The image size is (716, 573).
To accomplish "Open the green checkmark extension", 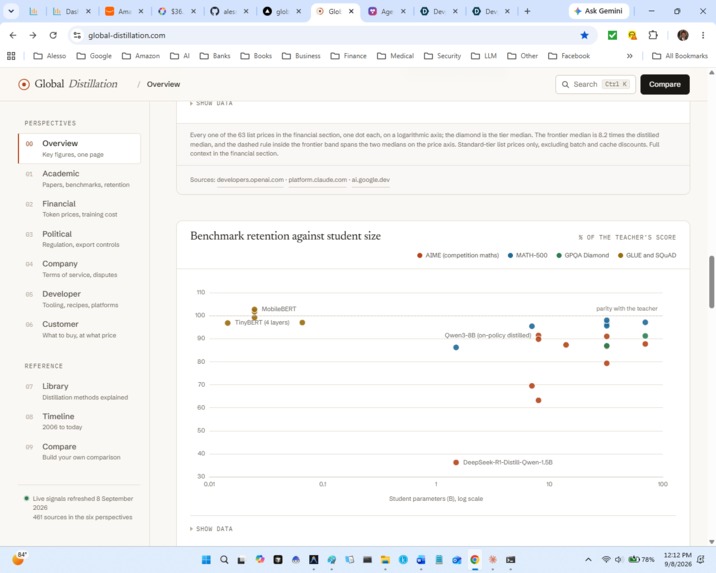I will [612, 35].
